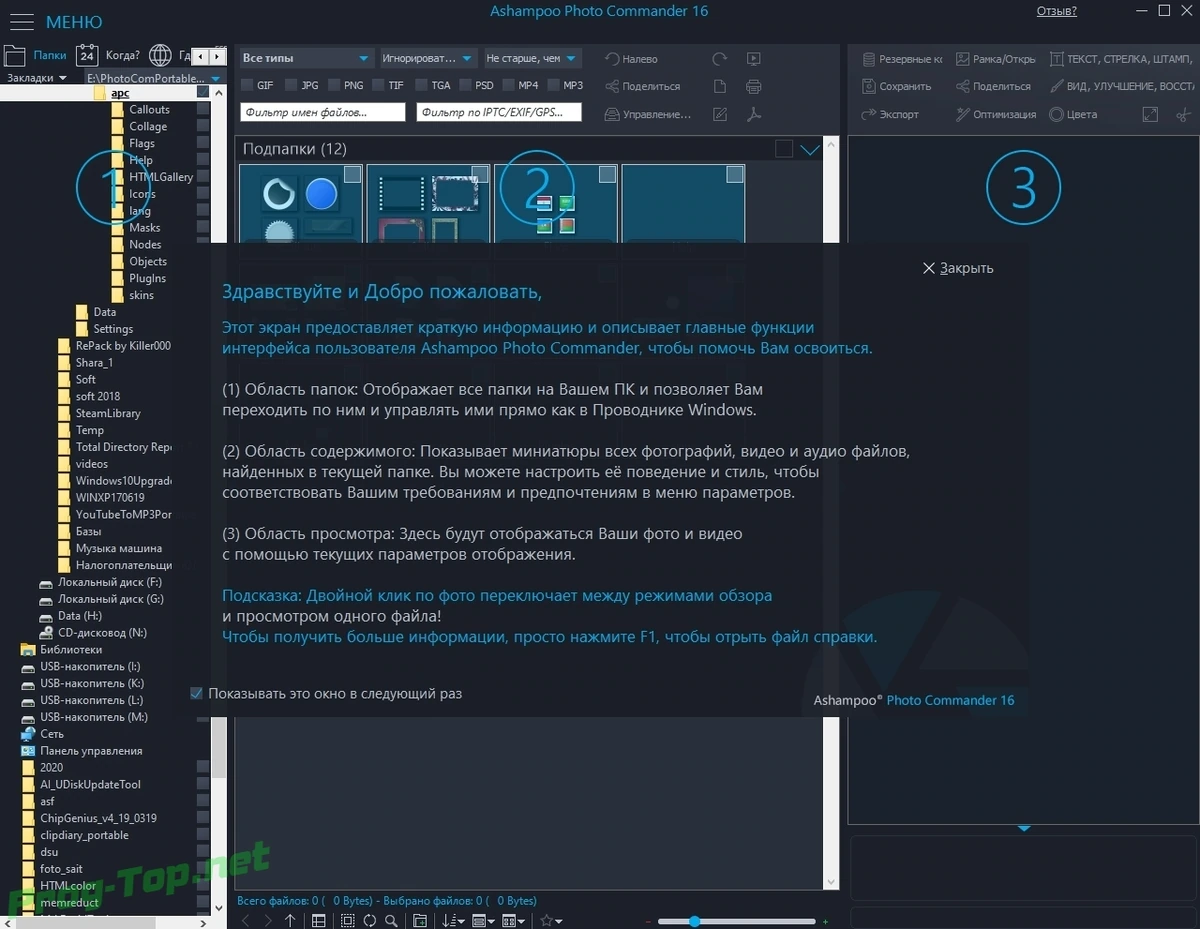Click the new document page icon

coord(719,86)
